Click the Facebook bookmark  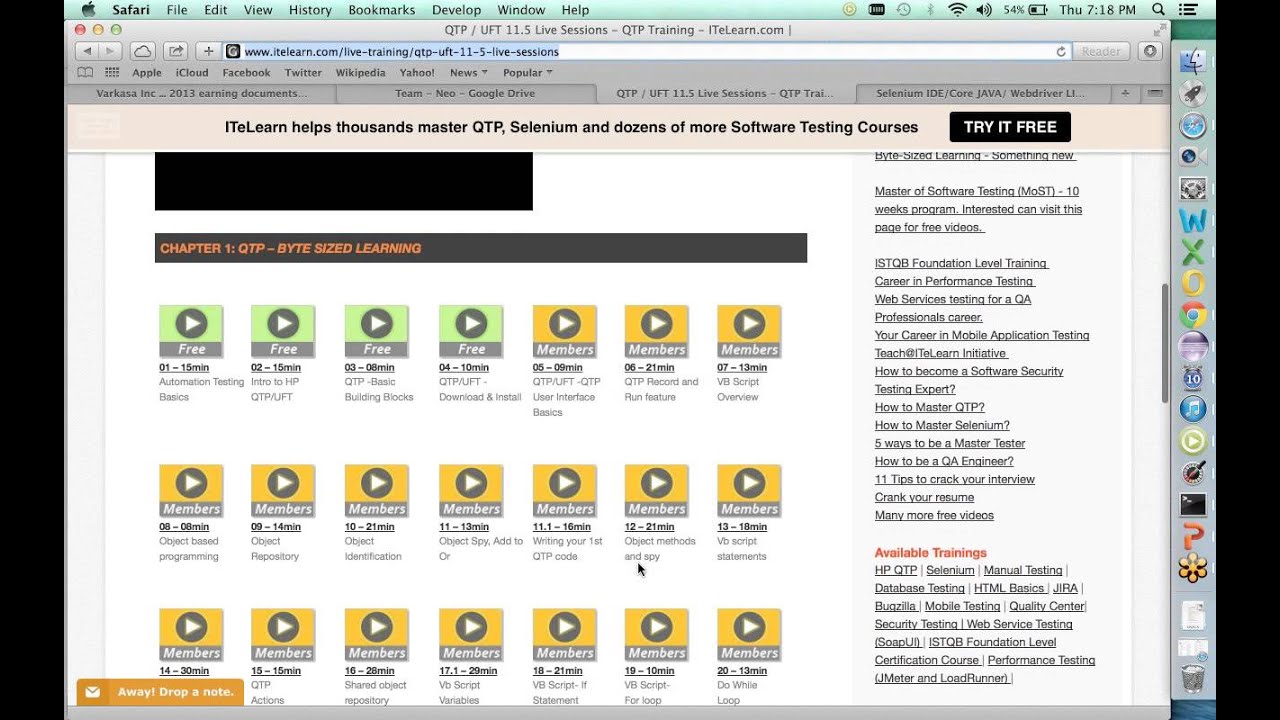click(246, 72)
